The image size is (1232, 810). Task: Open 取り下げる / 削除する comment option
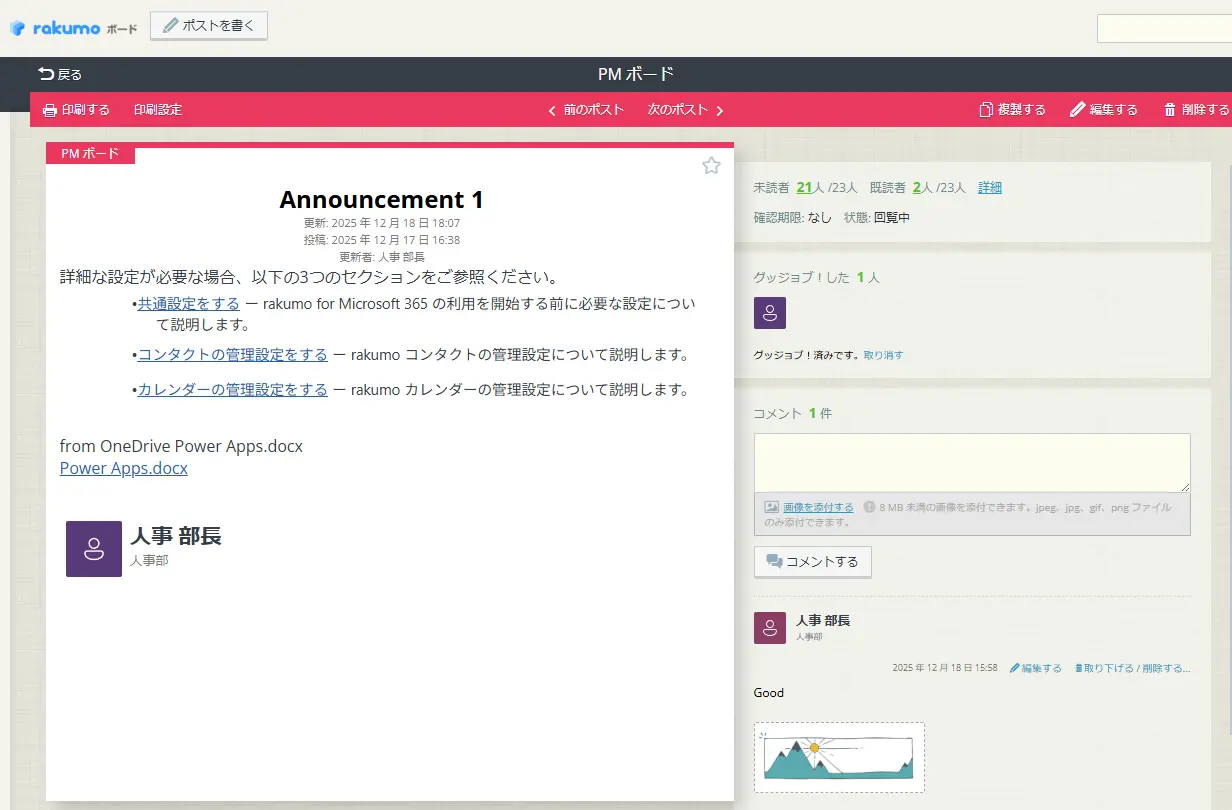[x=1133, y=668]
